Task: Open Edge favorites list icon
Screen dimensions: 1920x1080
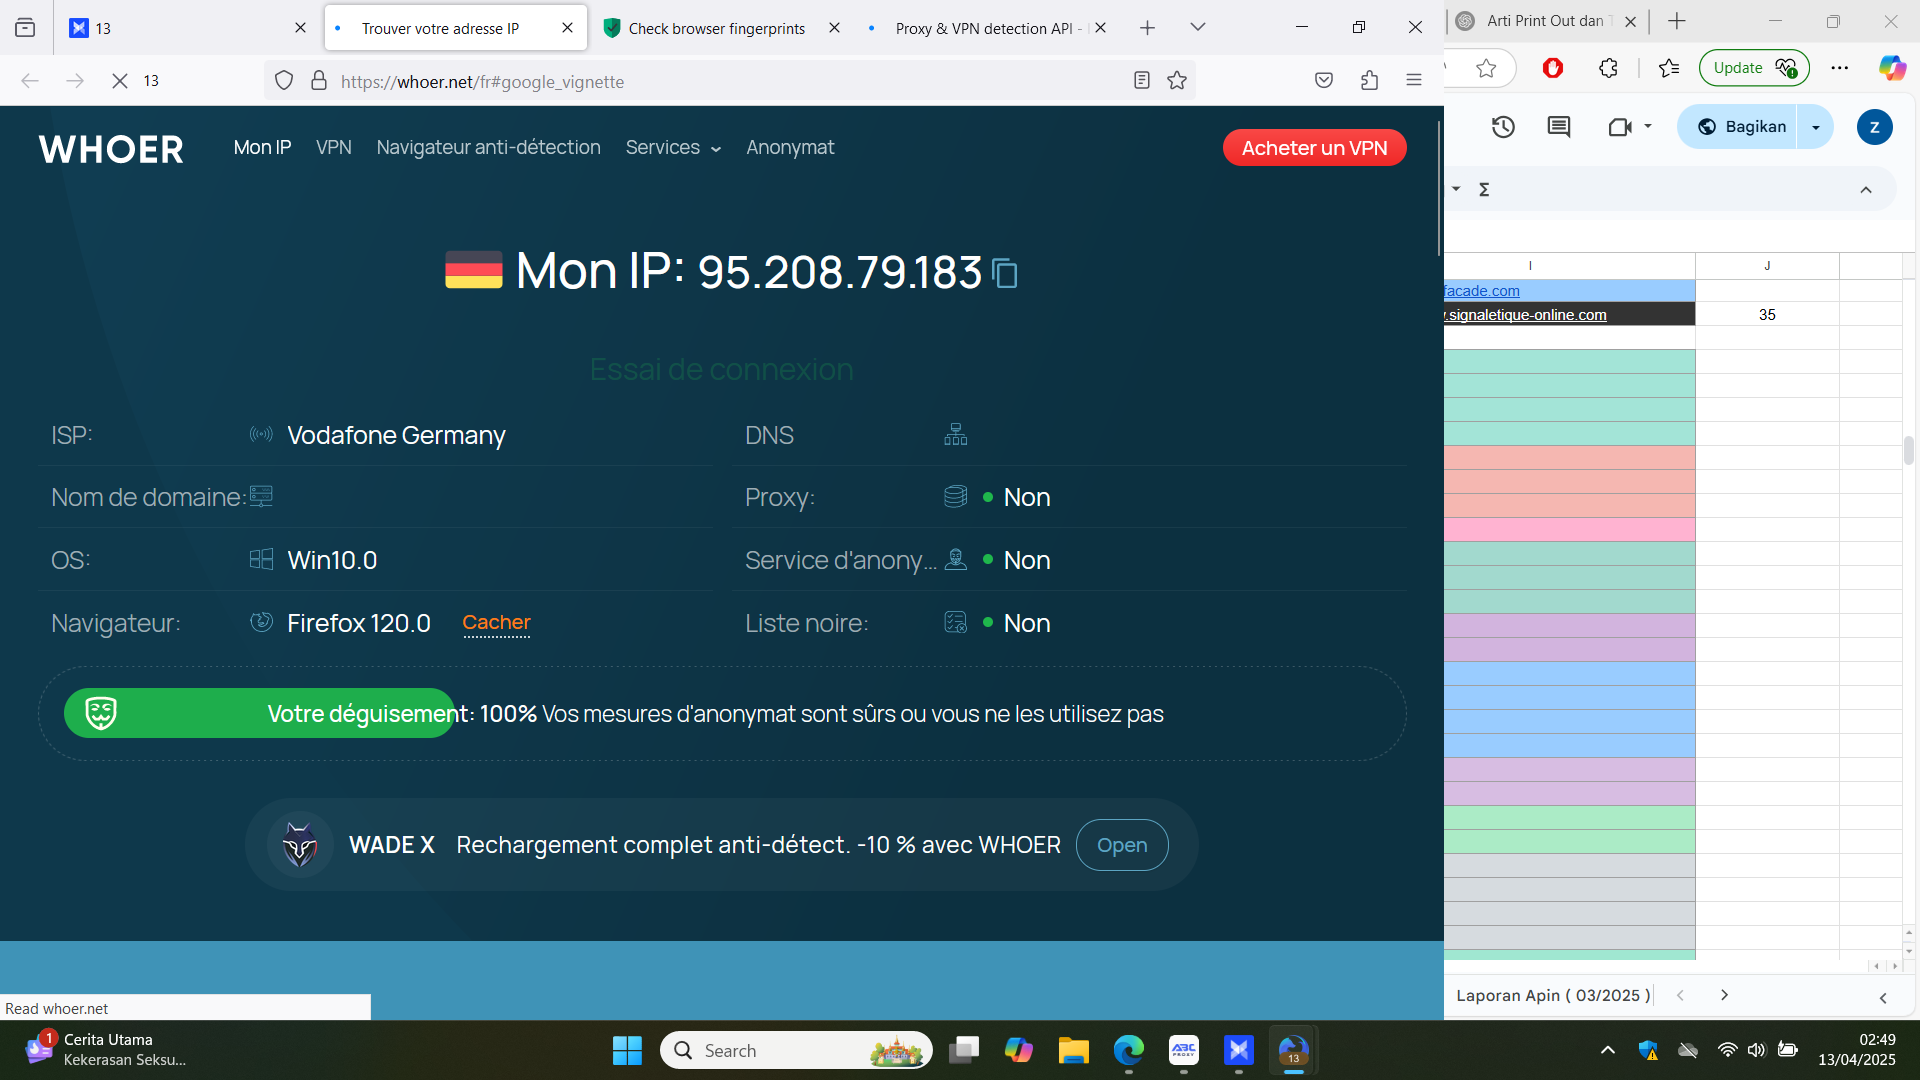Action: pyautogui.click(x=1669, y=68)
